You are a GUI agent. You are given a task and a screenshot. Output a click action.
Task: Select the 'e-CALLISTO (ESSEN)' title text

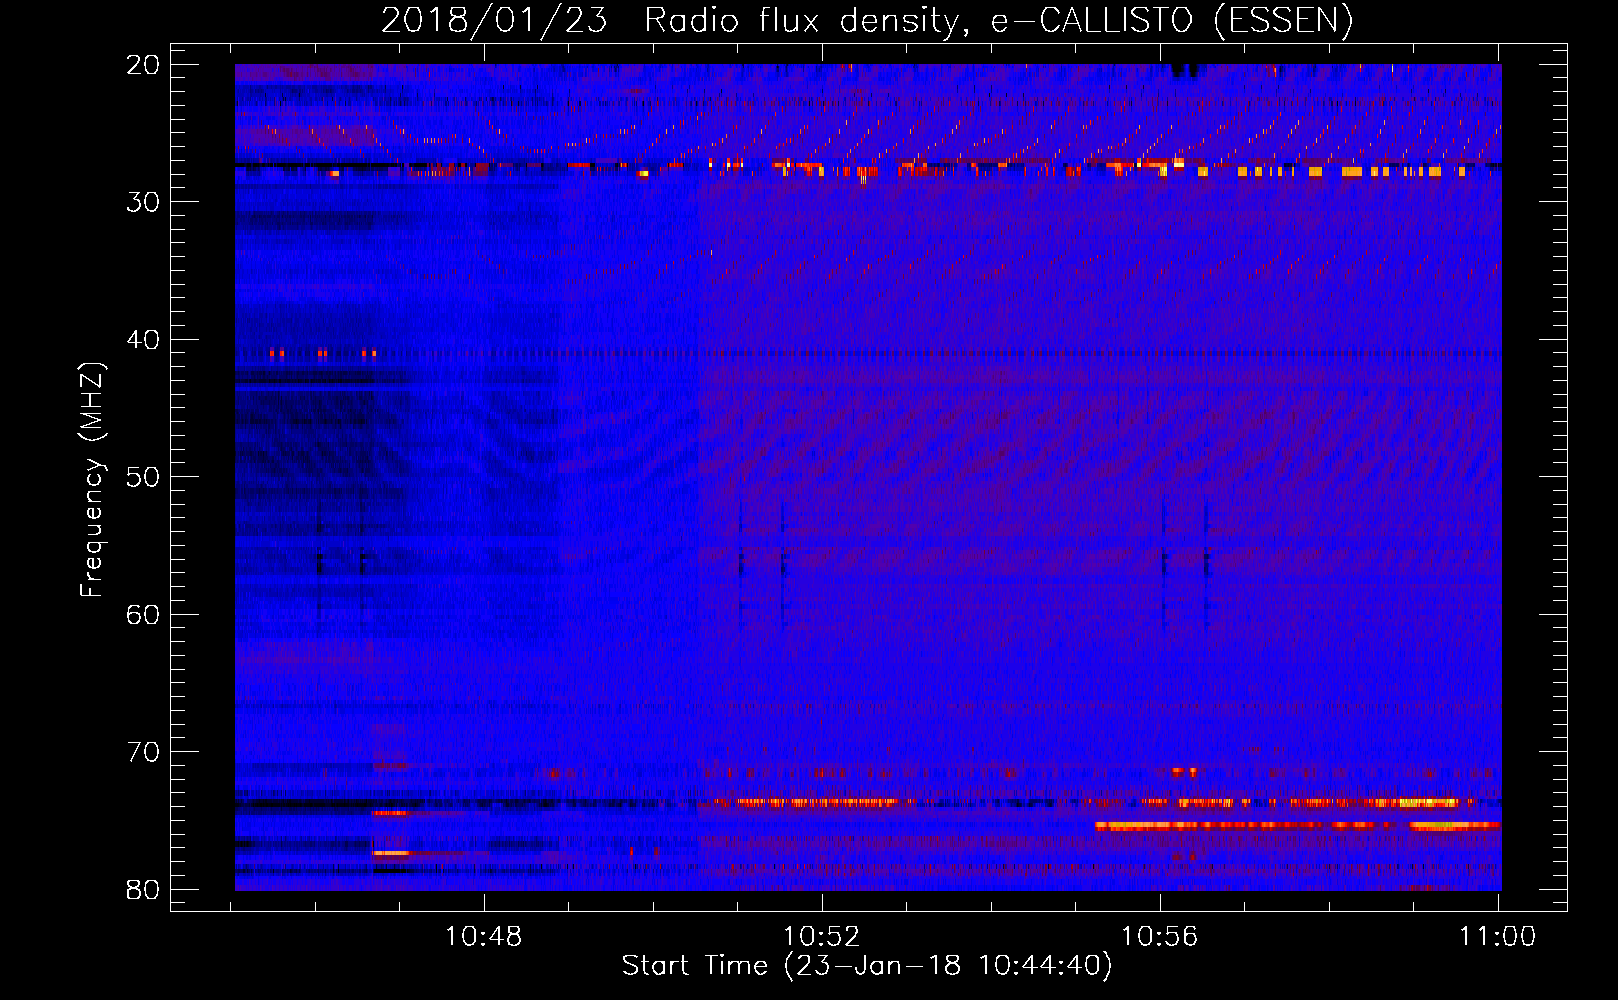click(x=1172, y=20)
